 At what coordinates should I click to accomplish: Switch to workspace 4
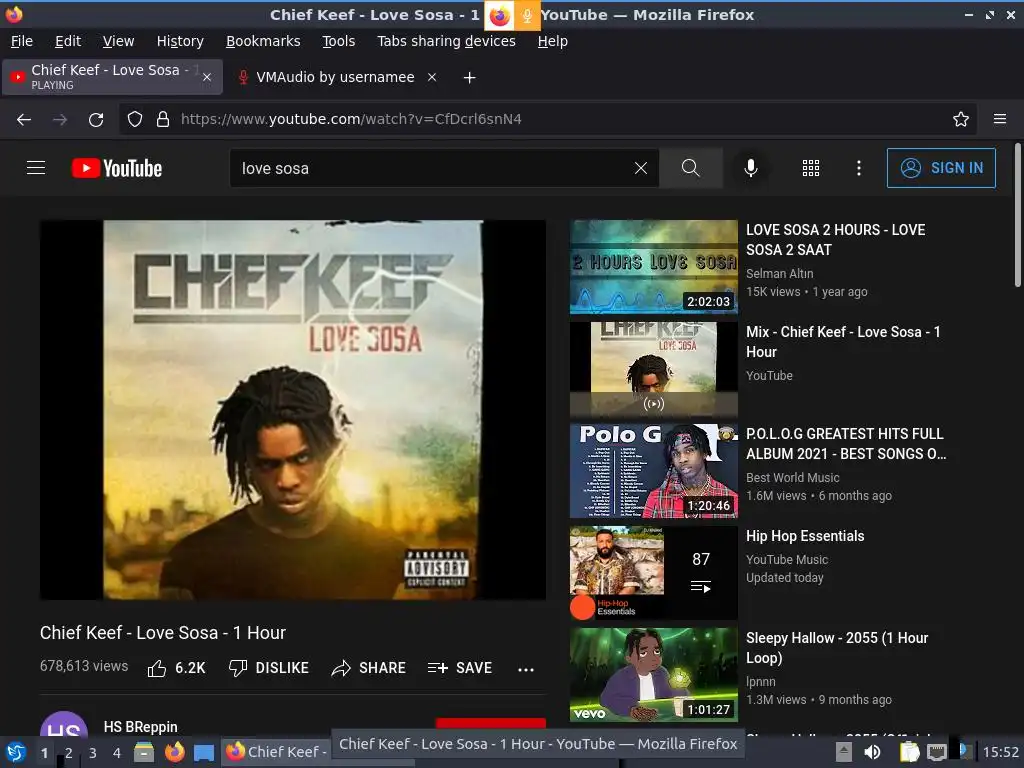(x=116, y=753)
